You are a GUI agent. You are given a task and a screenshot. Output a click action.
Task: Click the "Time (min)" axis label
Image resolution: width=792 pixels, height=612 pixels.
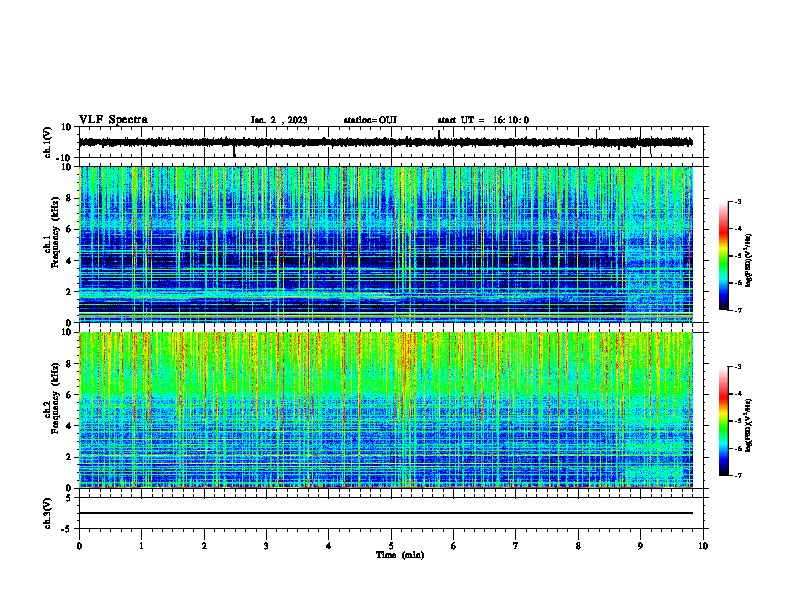tap(400, 555)
